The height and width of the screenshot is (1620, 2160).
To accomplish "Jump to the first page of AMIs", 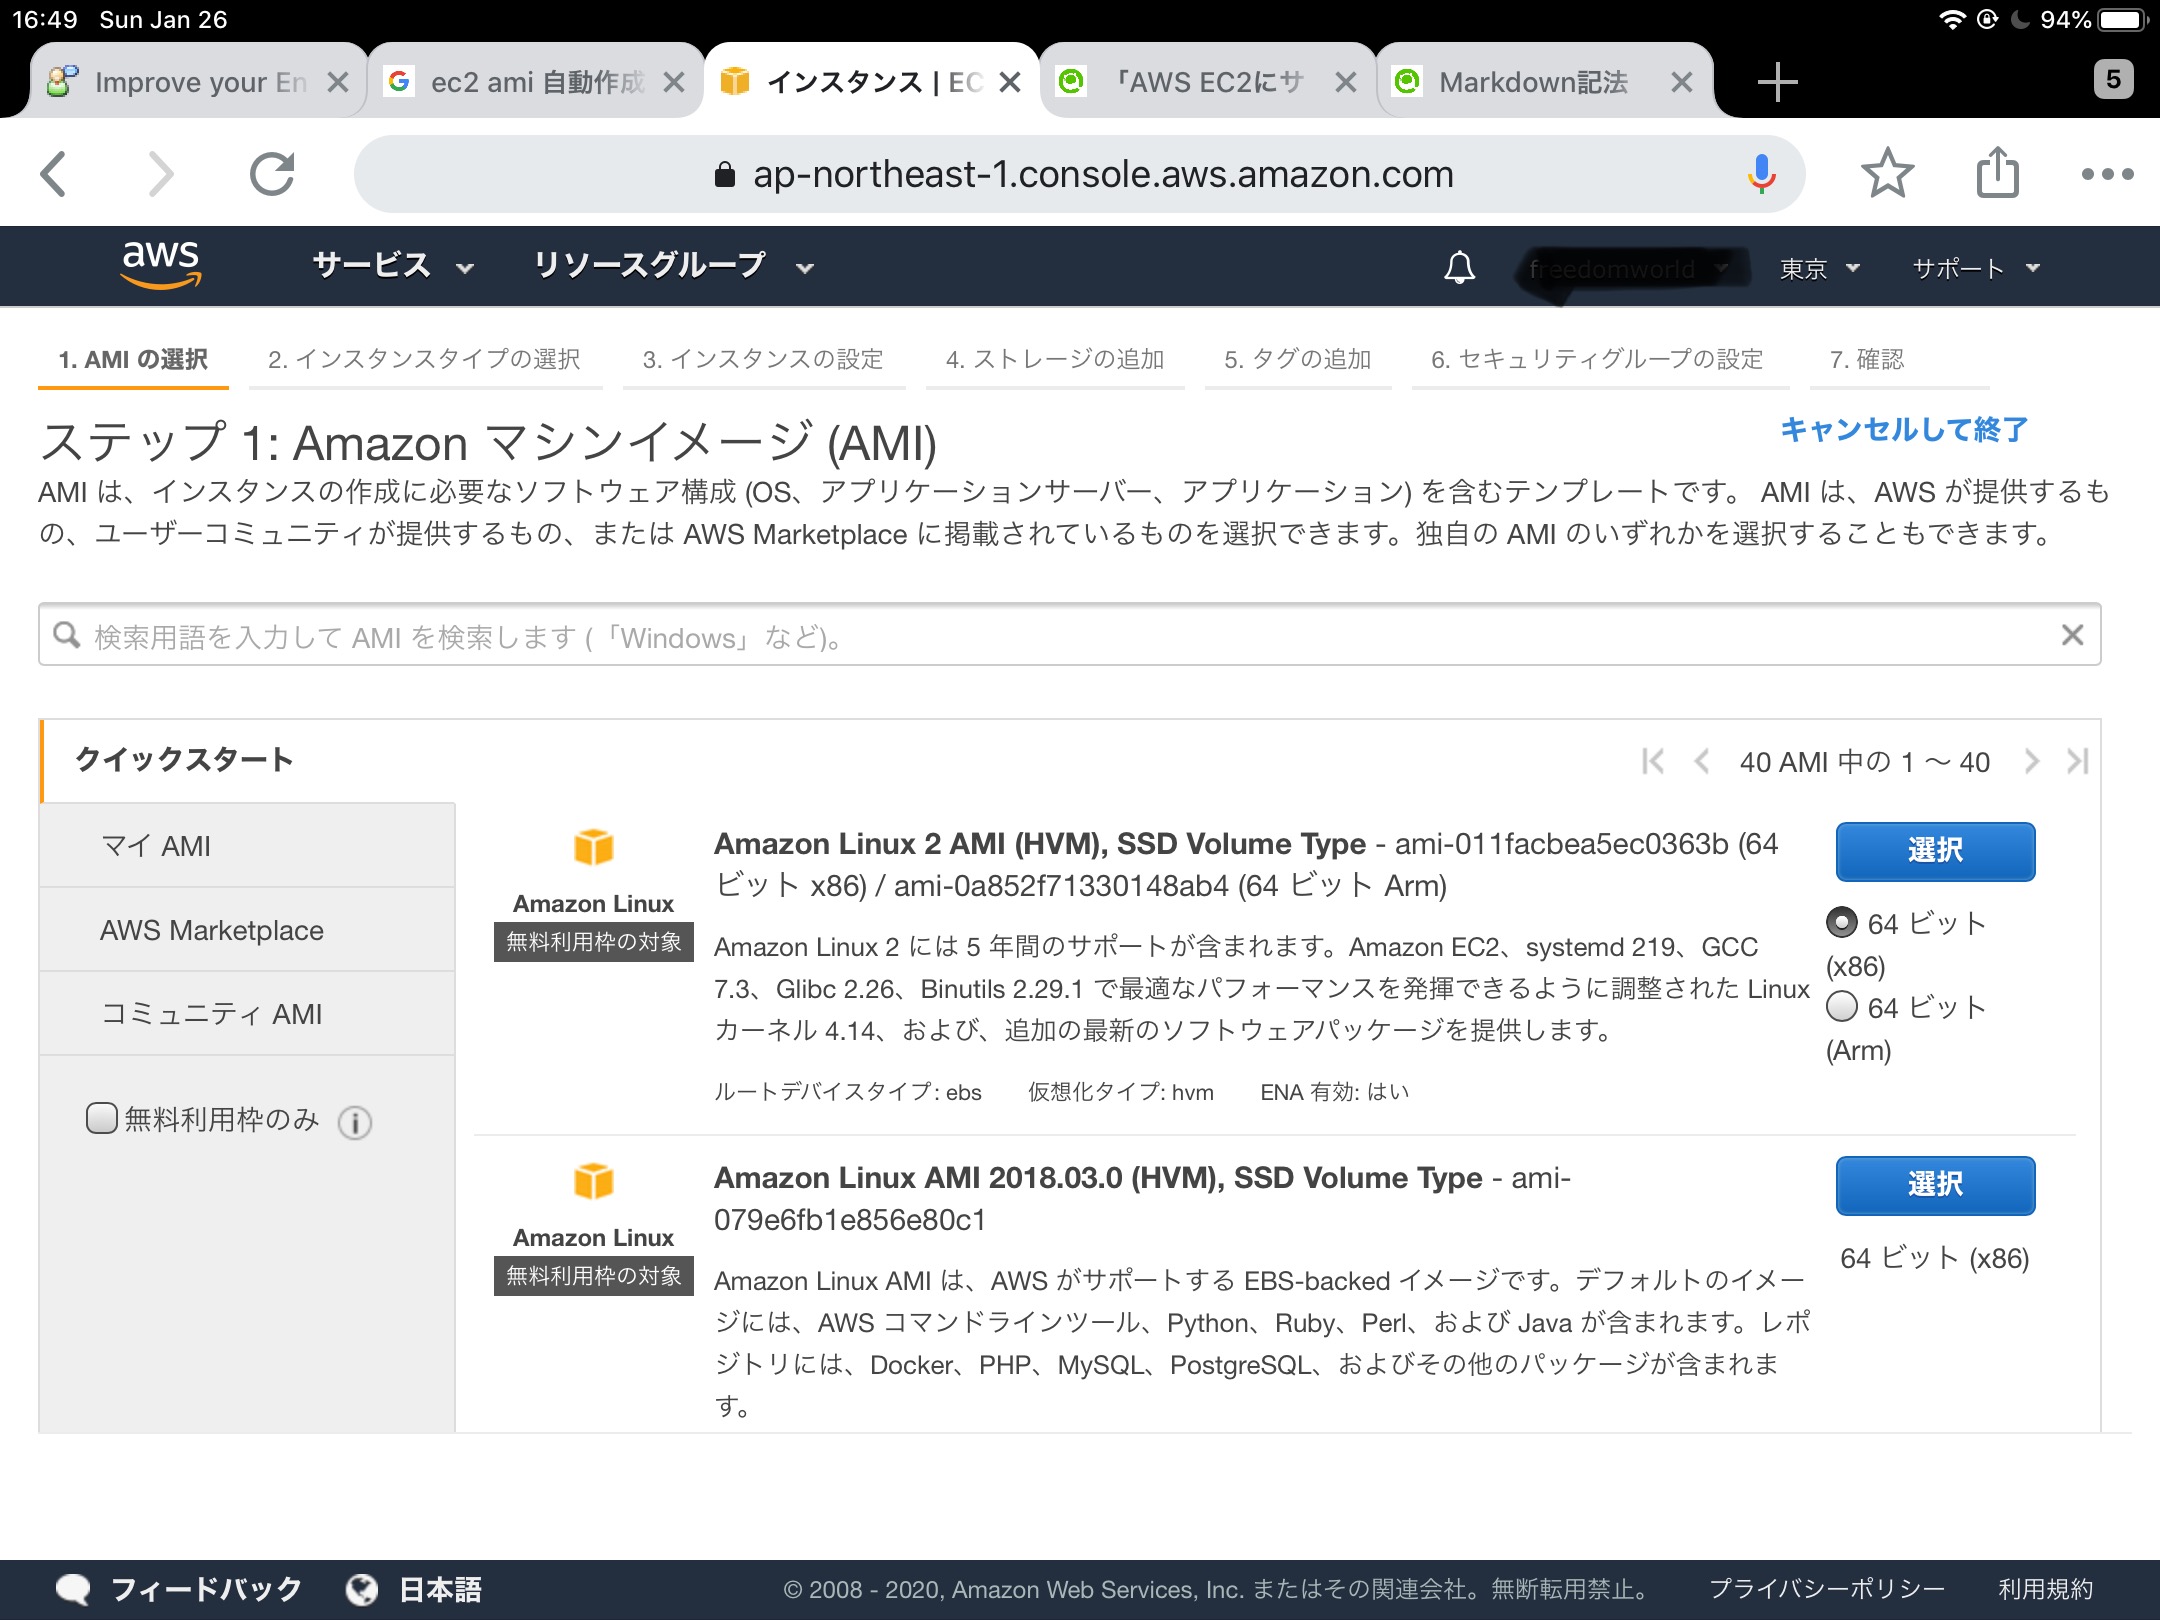I will [x=1652, y=761].
